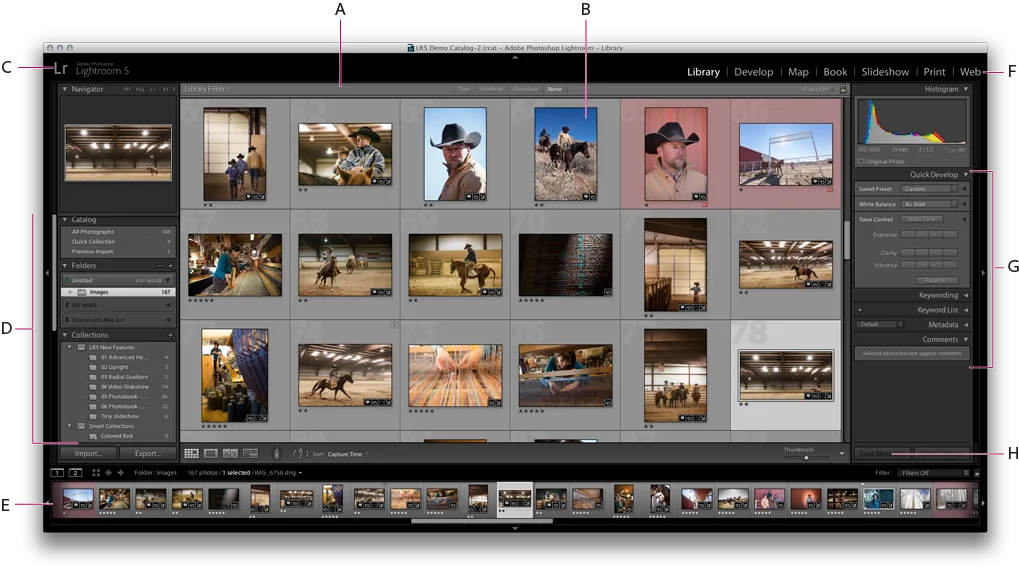1019x571 pixels.
Task: Click the filmstrip grid shortcut icon
Action: pyautogui.click(x=96, y=473)
